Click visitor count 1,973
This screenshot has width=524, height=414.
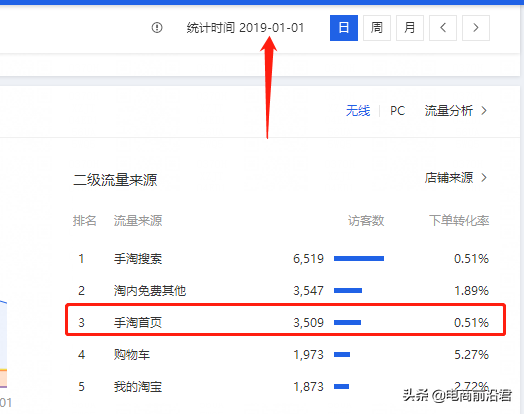[x=308, y=354]
